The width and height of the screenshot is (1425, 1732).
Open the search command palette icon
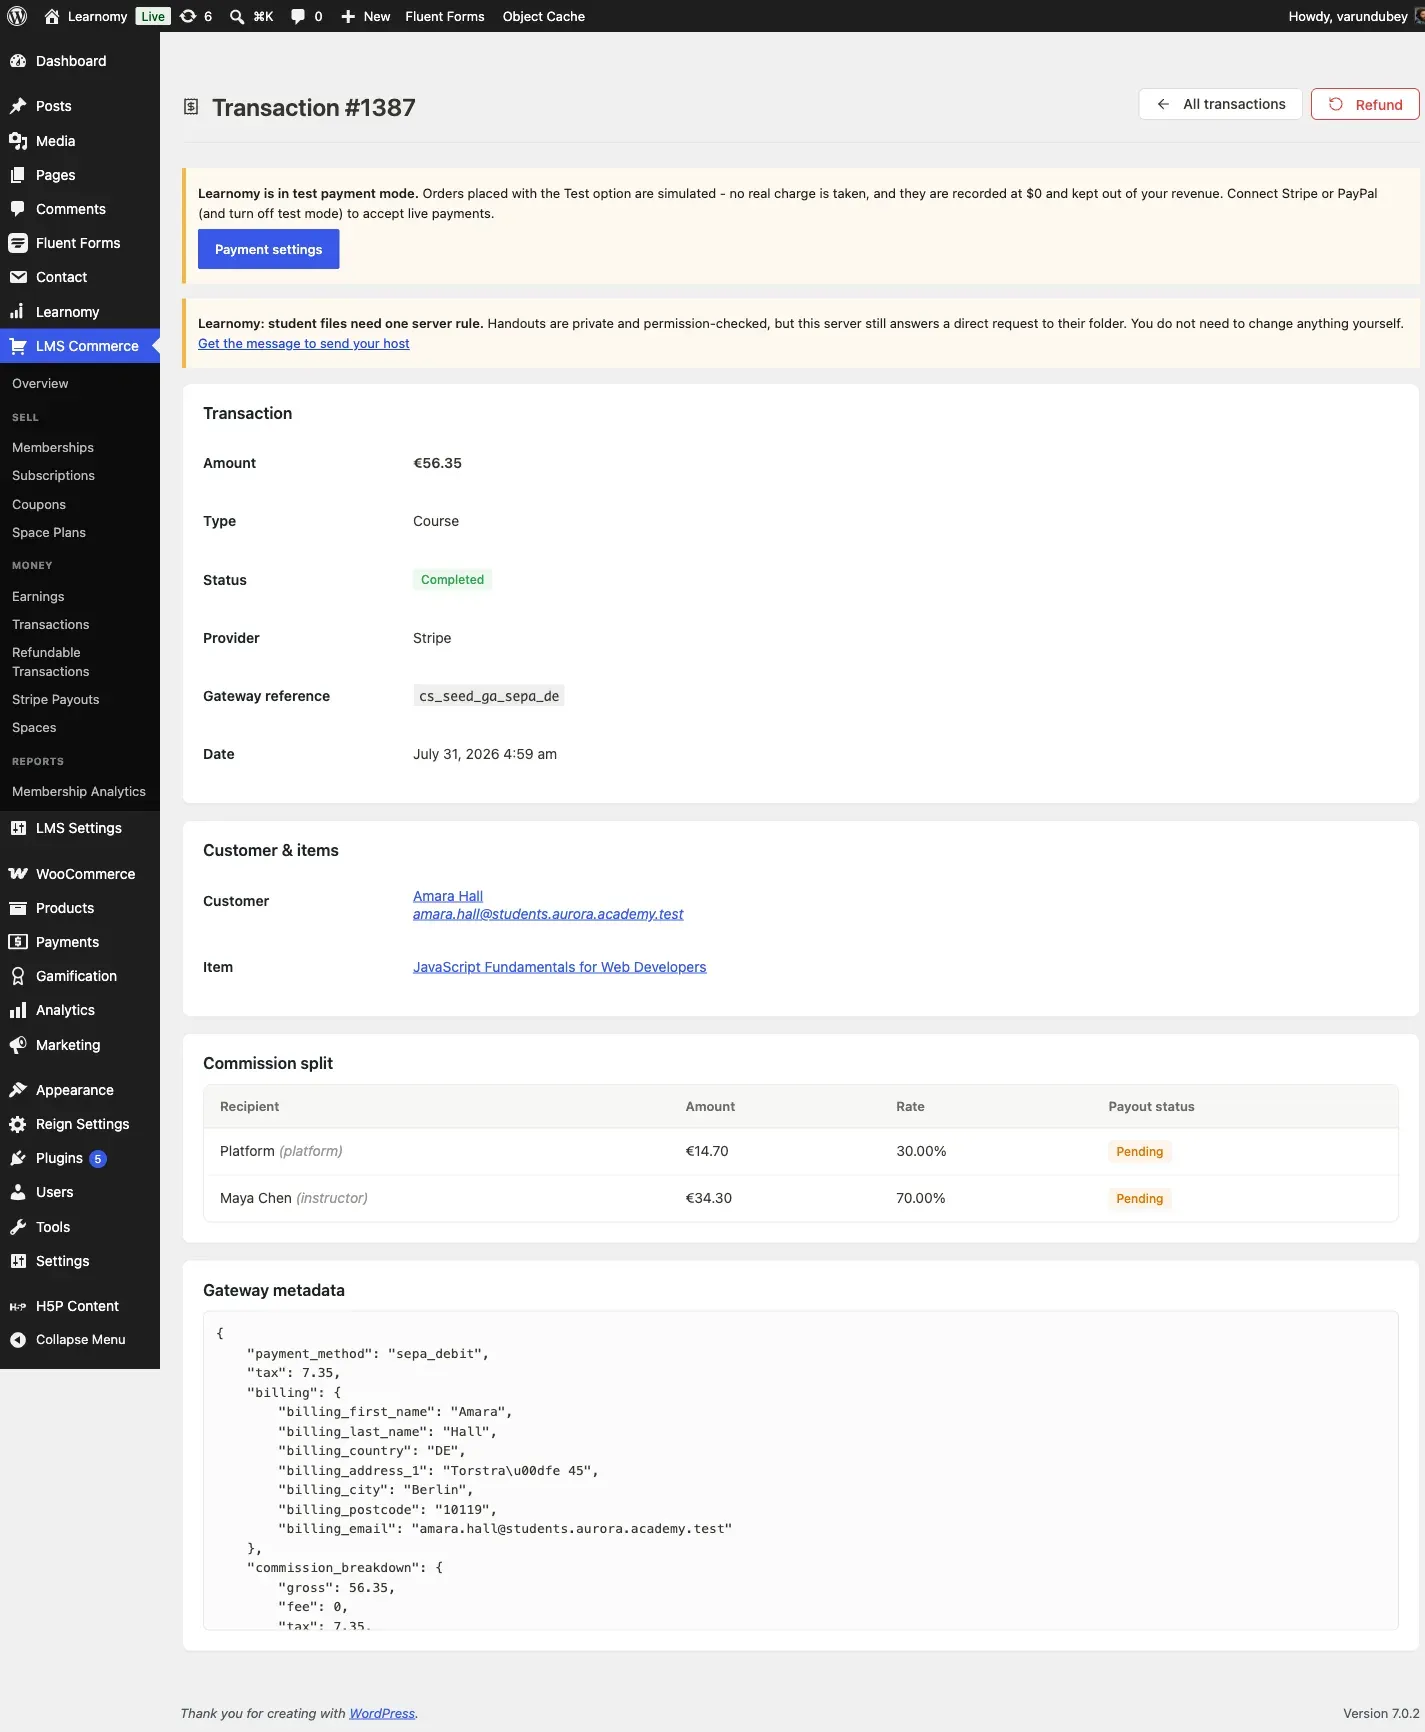pyautogui.click(x=237, y=16)
